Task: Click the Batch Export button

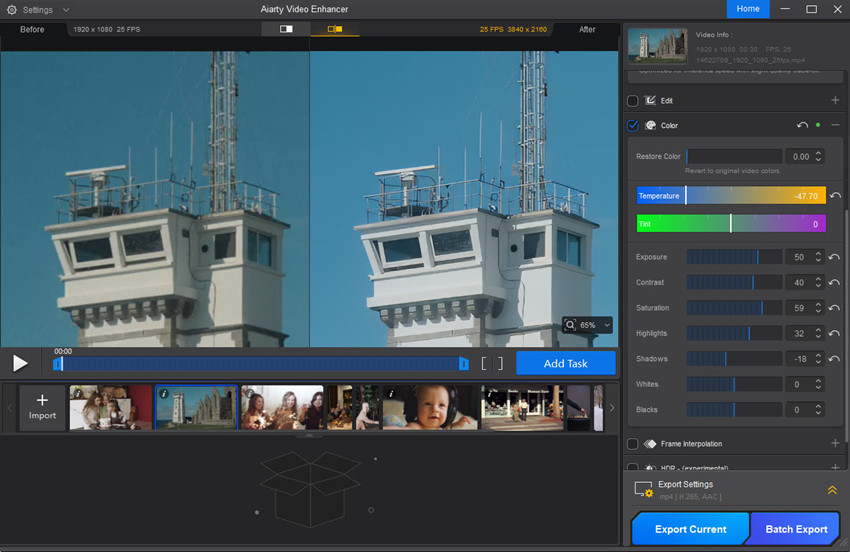Action: point(796,529)
